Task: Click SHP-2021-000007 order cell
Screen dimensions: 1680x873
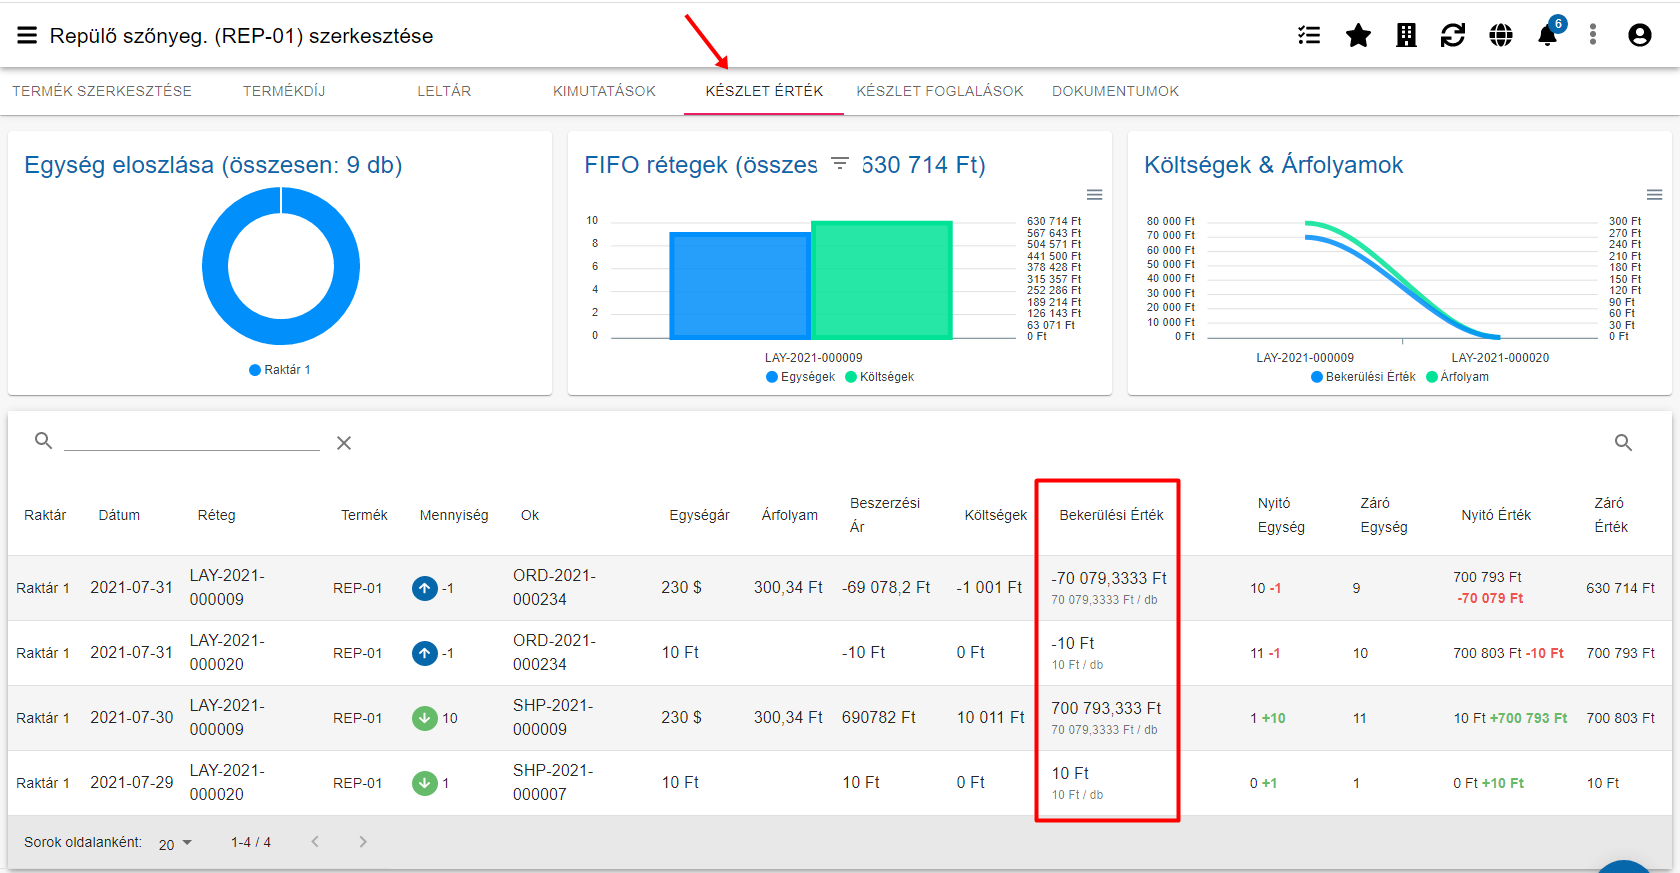Action: [553, 783]
